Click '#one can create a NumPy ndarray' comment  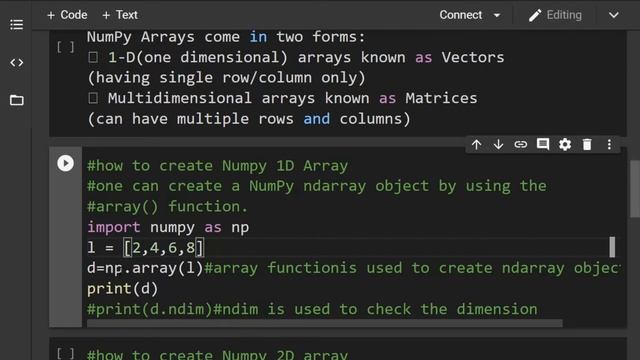316,186
